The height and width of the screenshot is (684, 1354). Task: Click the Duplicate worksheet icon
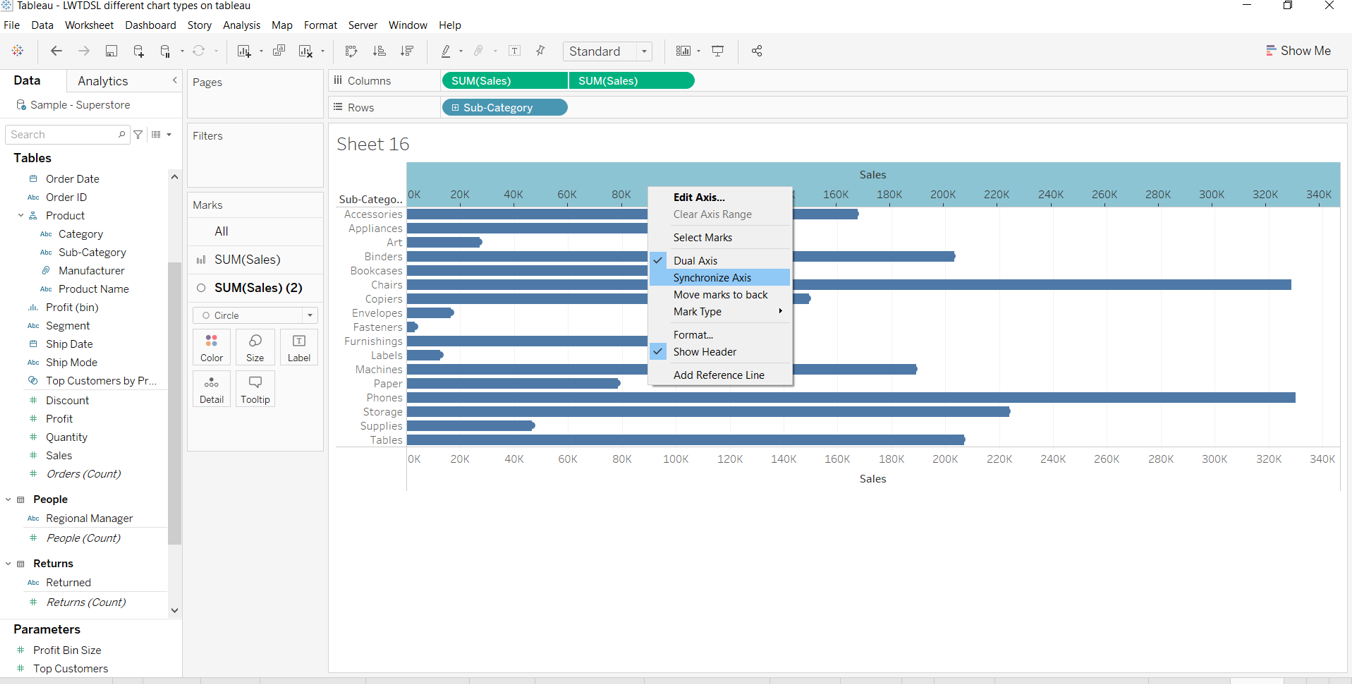pyautogui.click(x=279, y=51)
